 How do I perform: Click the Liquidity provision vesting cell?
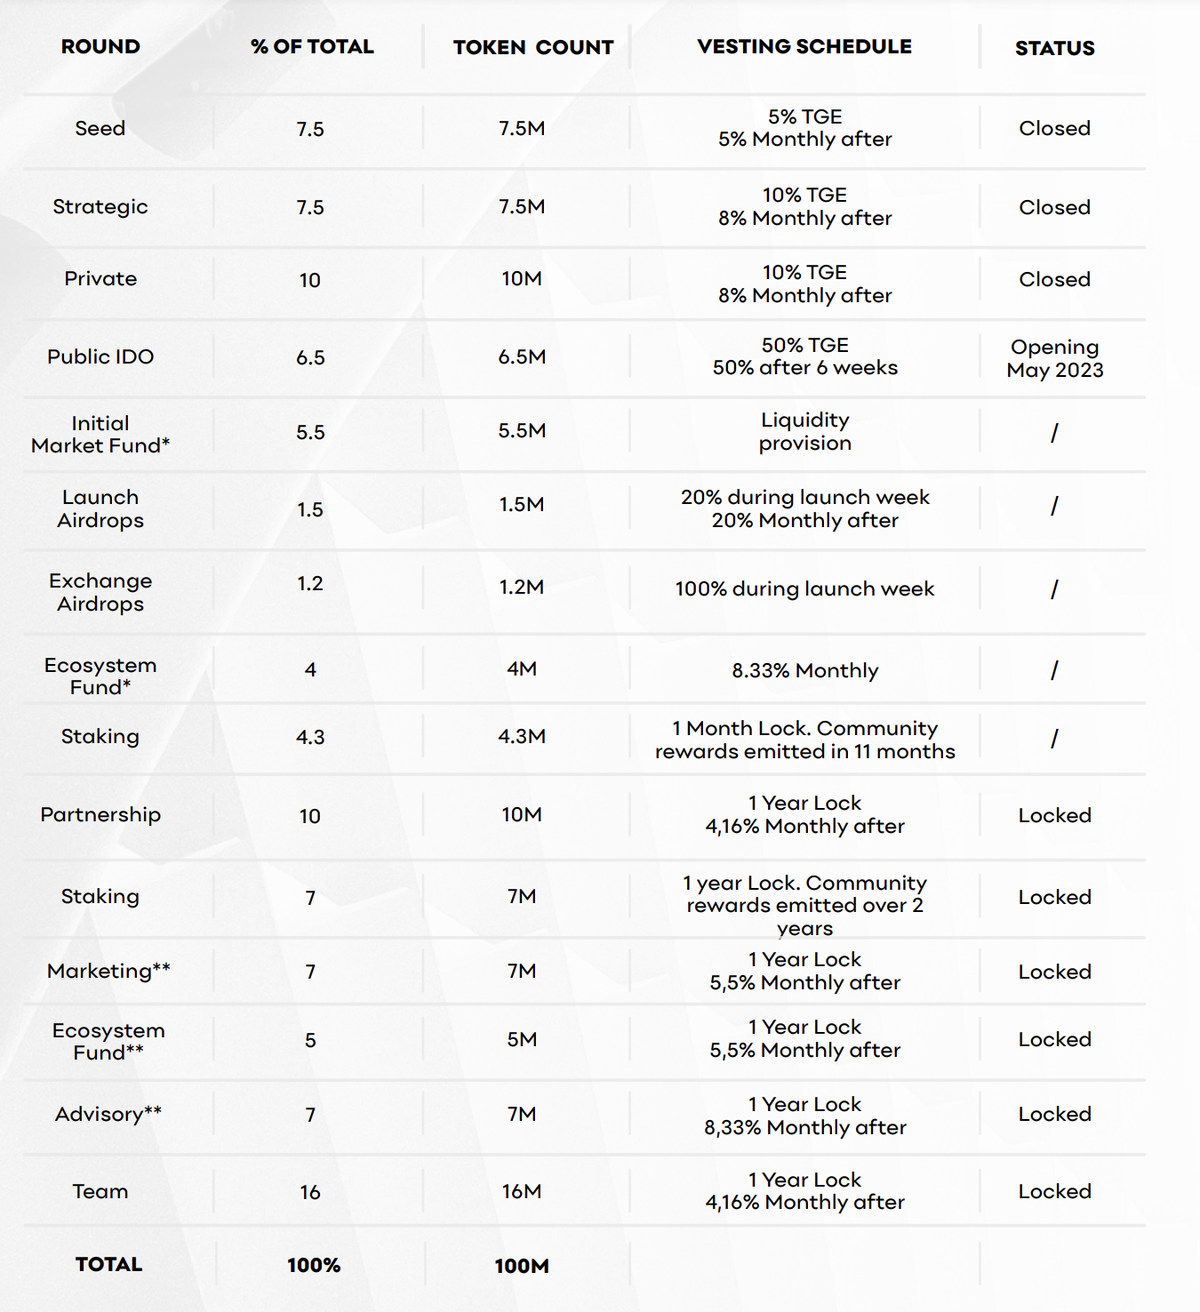[804, 432]
